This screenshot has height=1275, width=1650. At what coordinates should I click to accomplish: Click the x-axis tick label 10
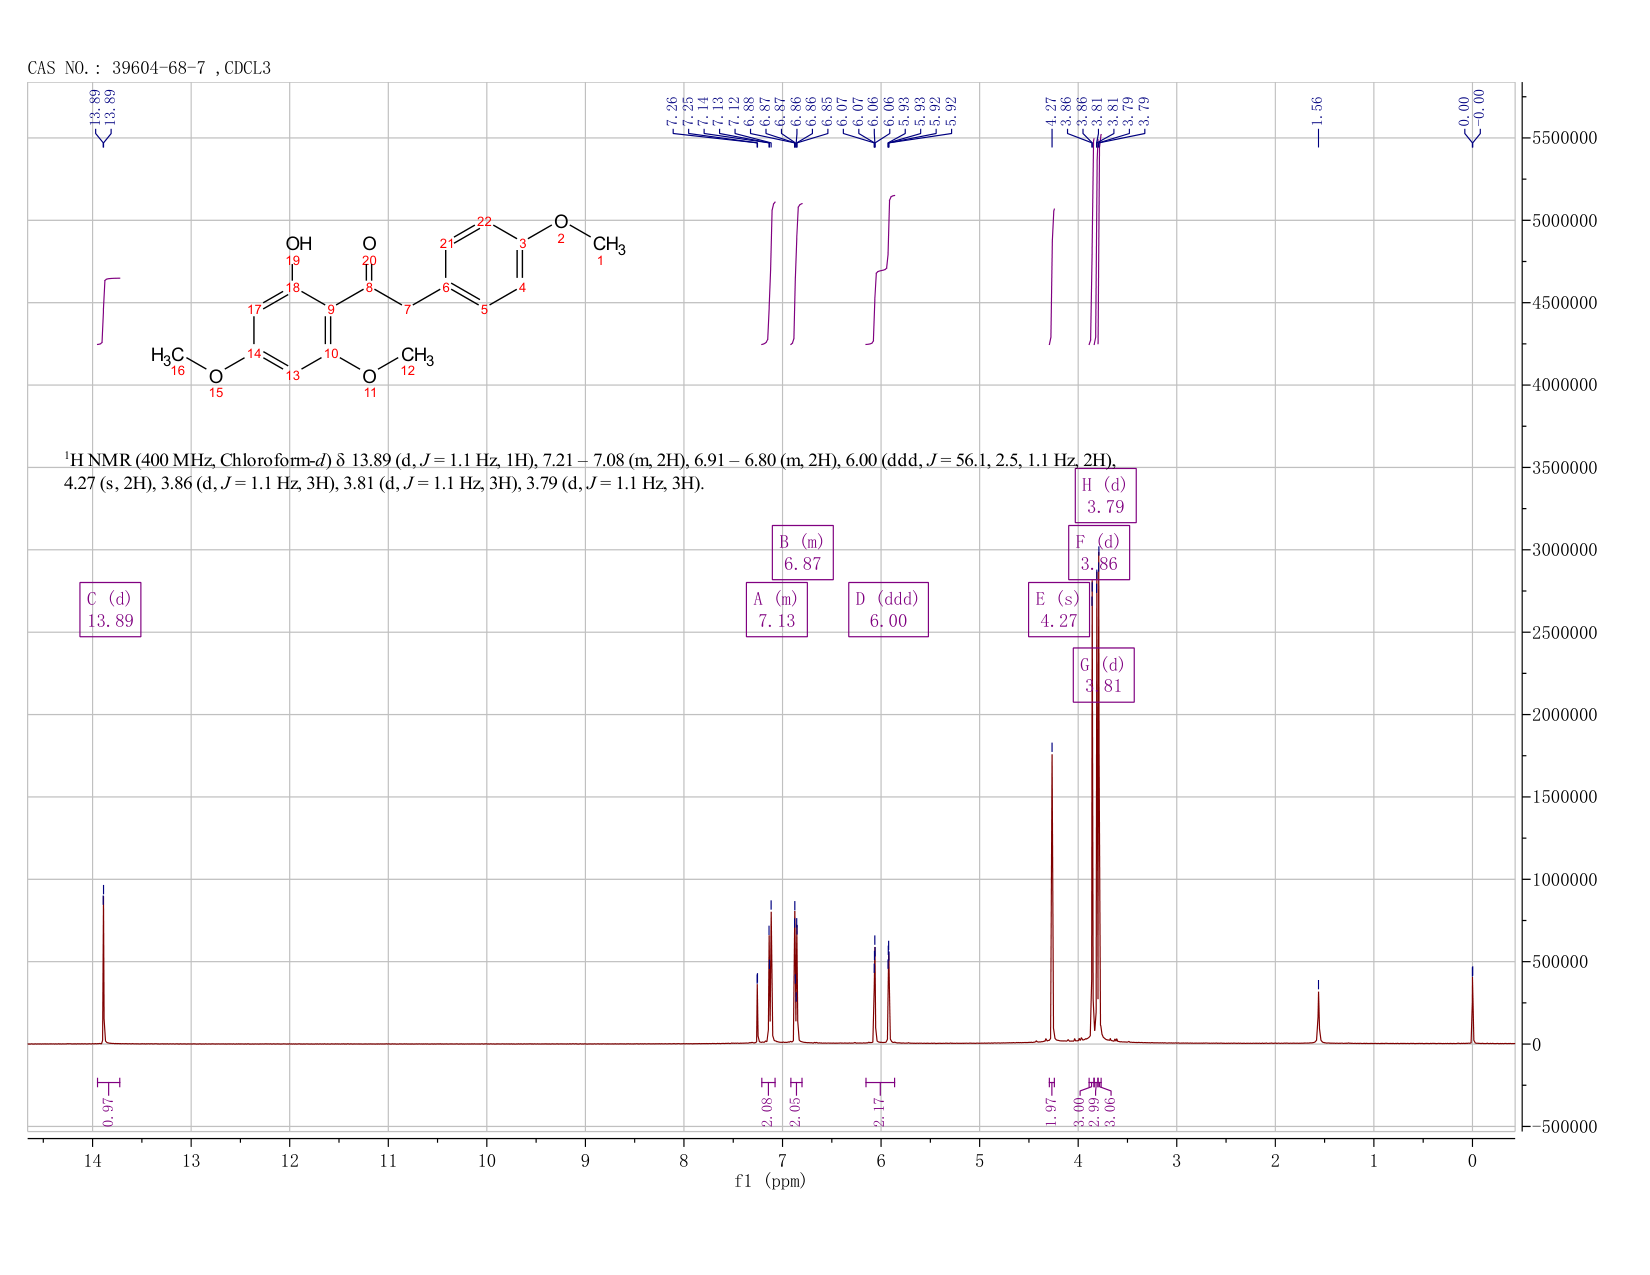(486, 1161)
